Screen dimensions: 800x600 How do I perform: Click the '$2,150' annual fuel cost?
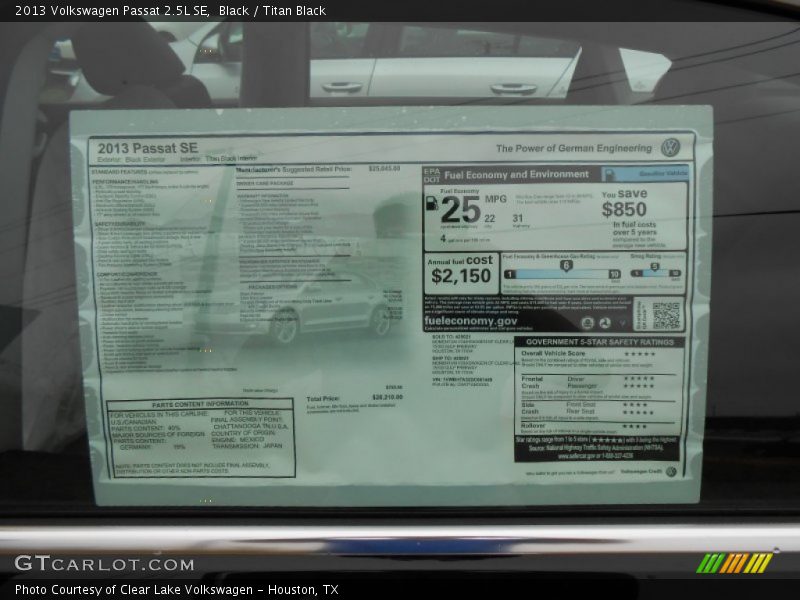click(x=461, y=276)
